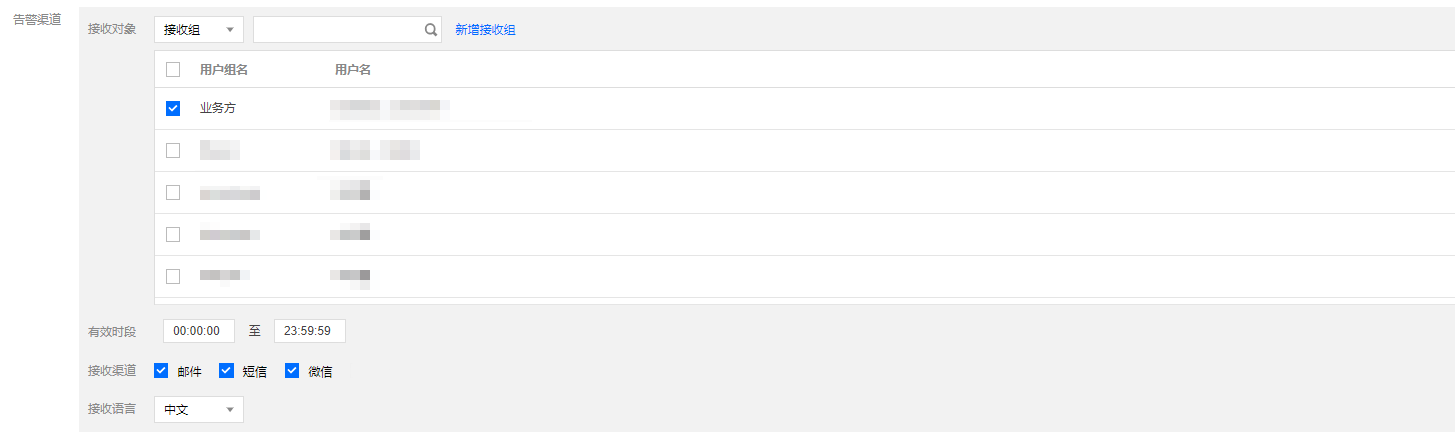Image resolution: width=1455 pixels, height=440 pixels.
Task: Click the 用户名 column header
Action: [353, 69]
